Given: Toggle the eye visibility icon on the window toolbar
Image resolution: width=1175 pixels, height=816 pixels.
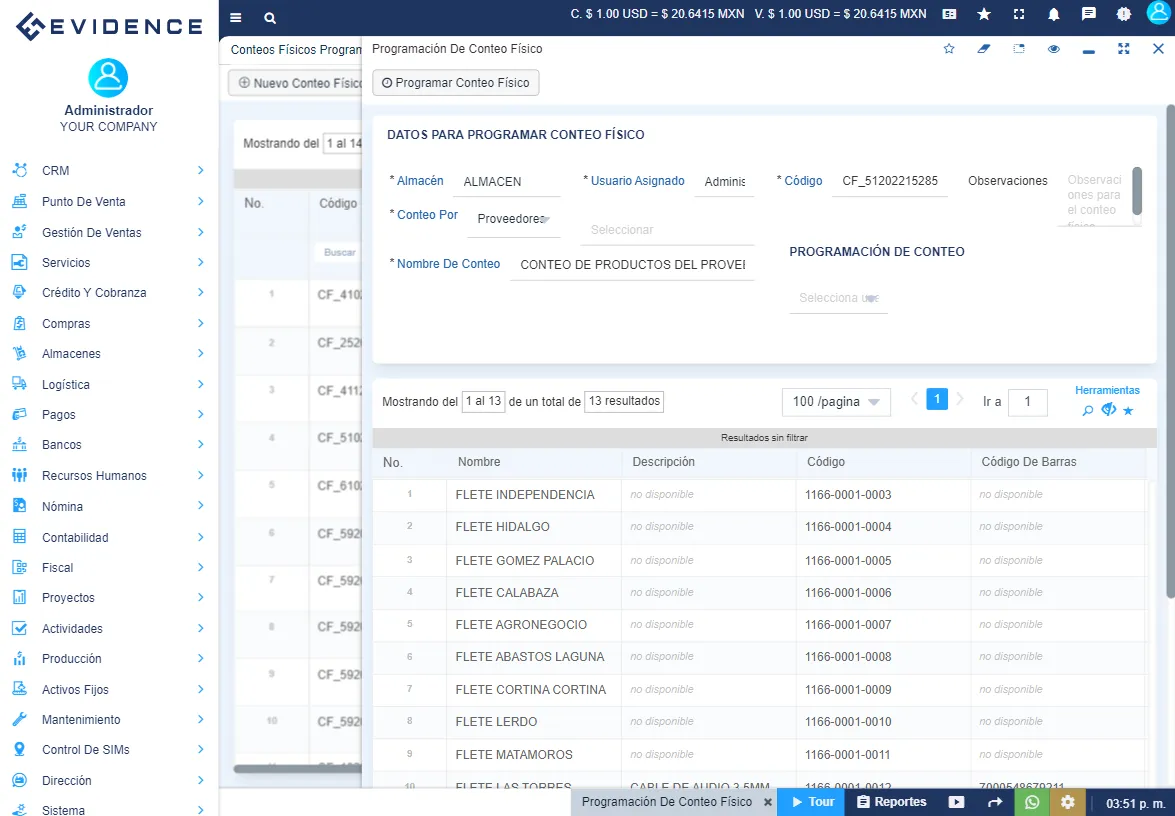Looking at the screenshot, I should pyautogui.click(x=1053, y=48).
